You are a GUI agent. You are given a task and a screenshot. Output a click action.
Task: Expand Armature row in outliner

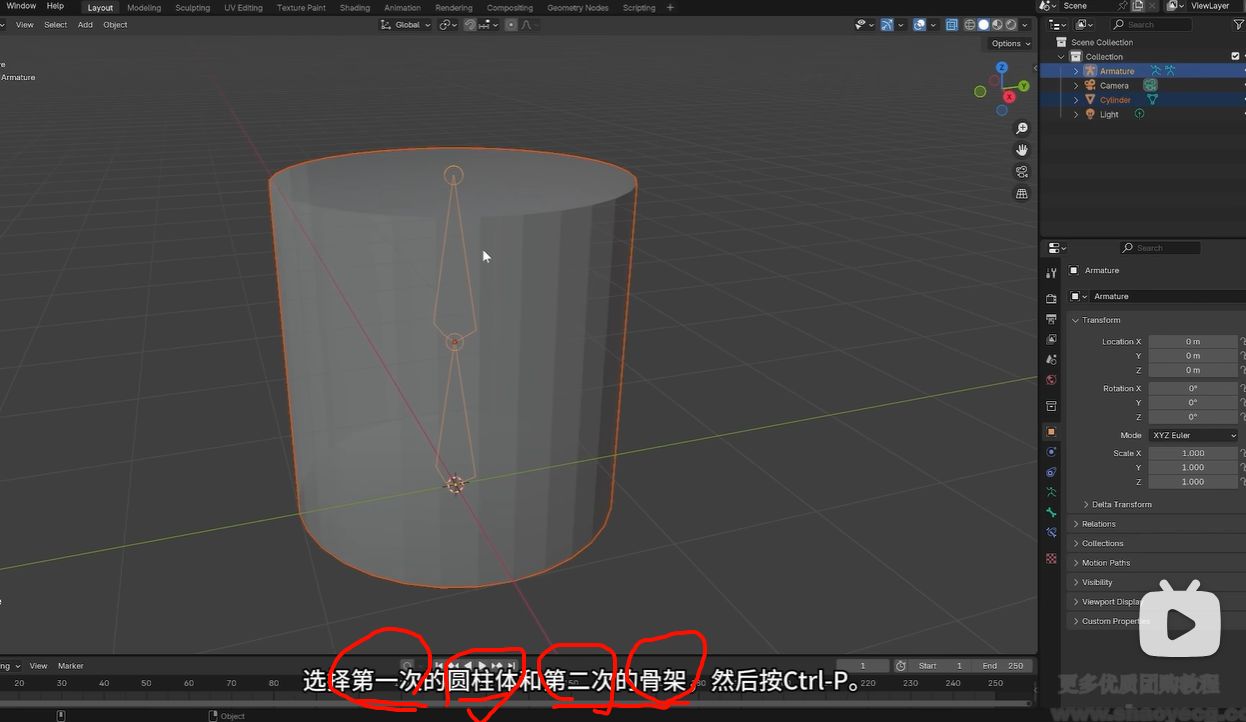point(1076,71)
